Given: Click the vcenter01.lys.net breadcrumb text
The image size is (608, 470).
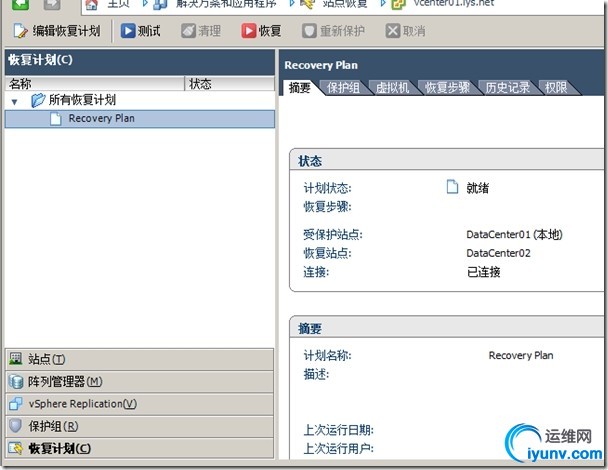Looking at the screenshot, I should pos(454,3).
